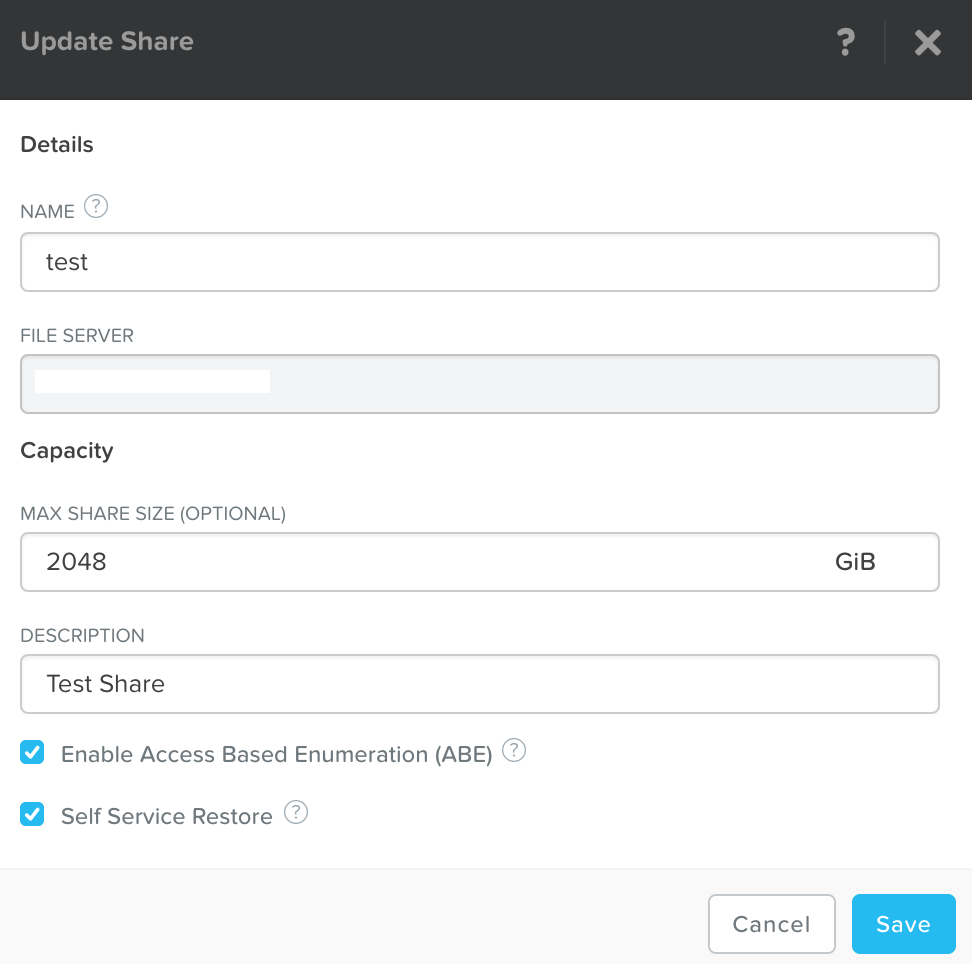Screen dimensions: 972x964
Task: Save the share changes
Action: [x=903, y=924]
